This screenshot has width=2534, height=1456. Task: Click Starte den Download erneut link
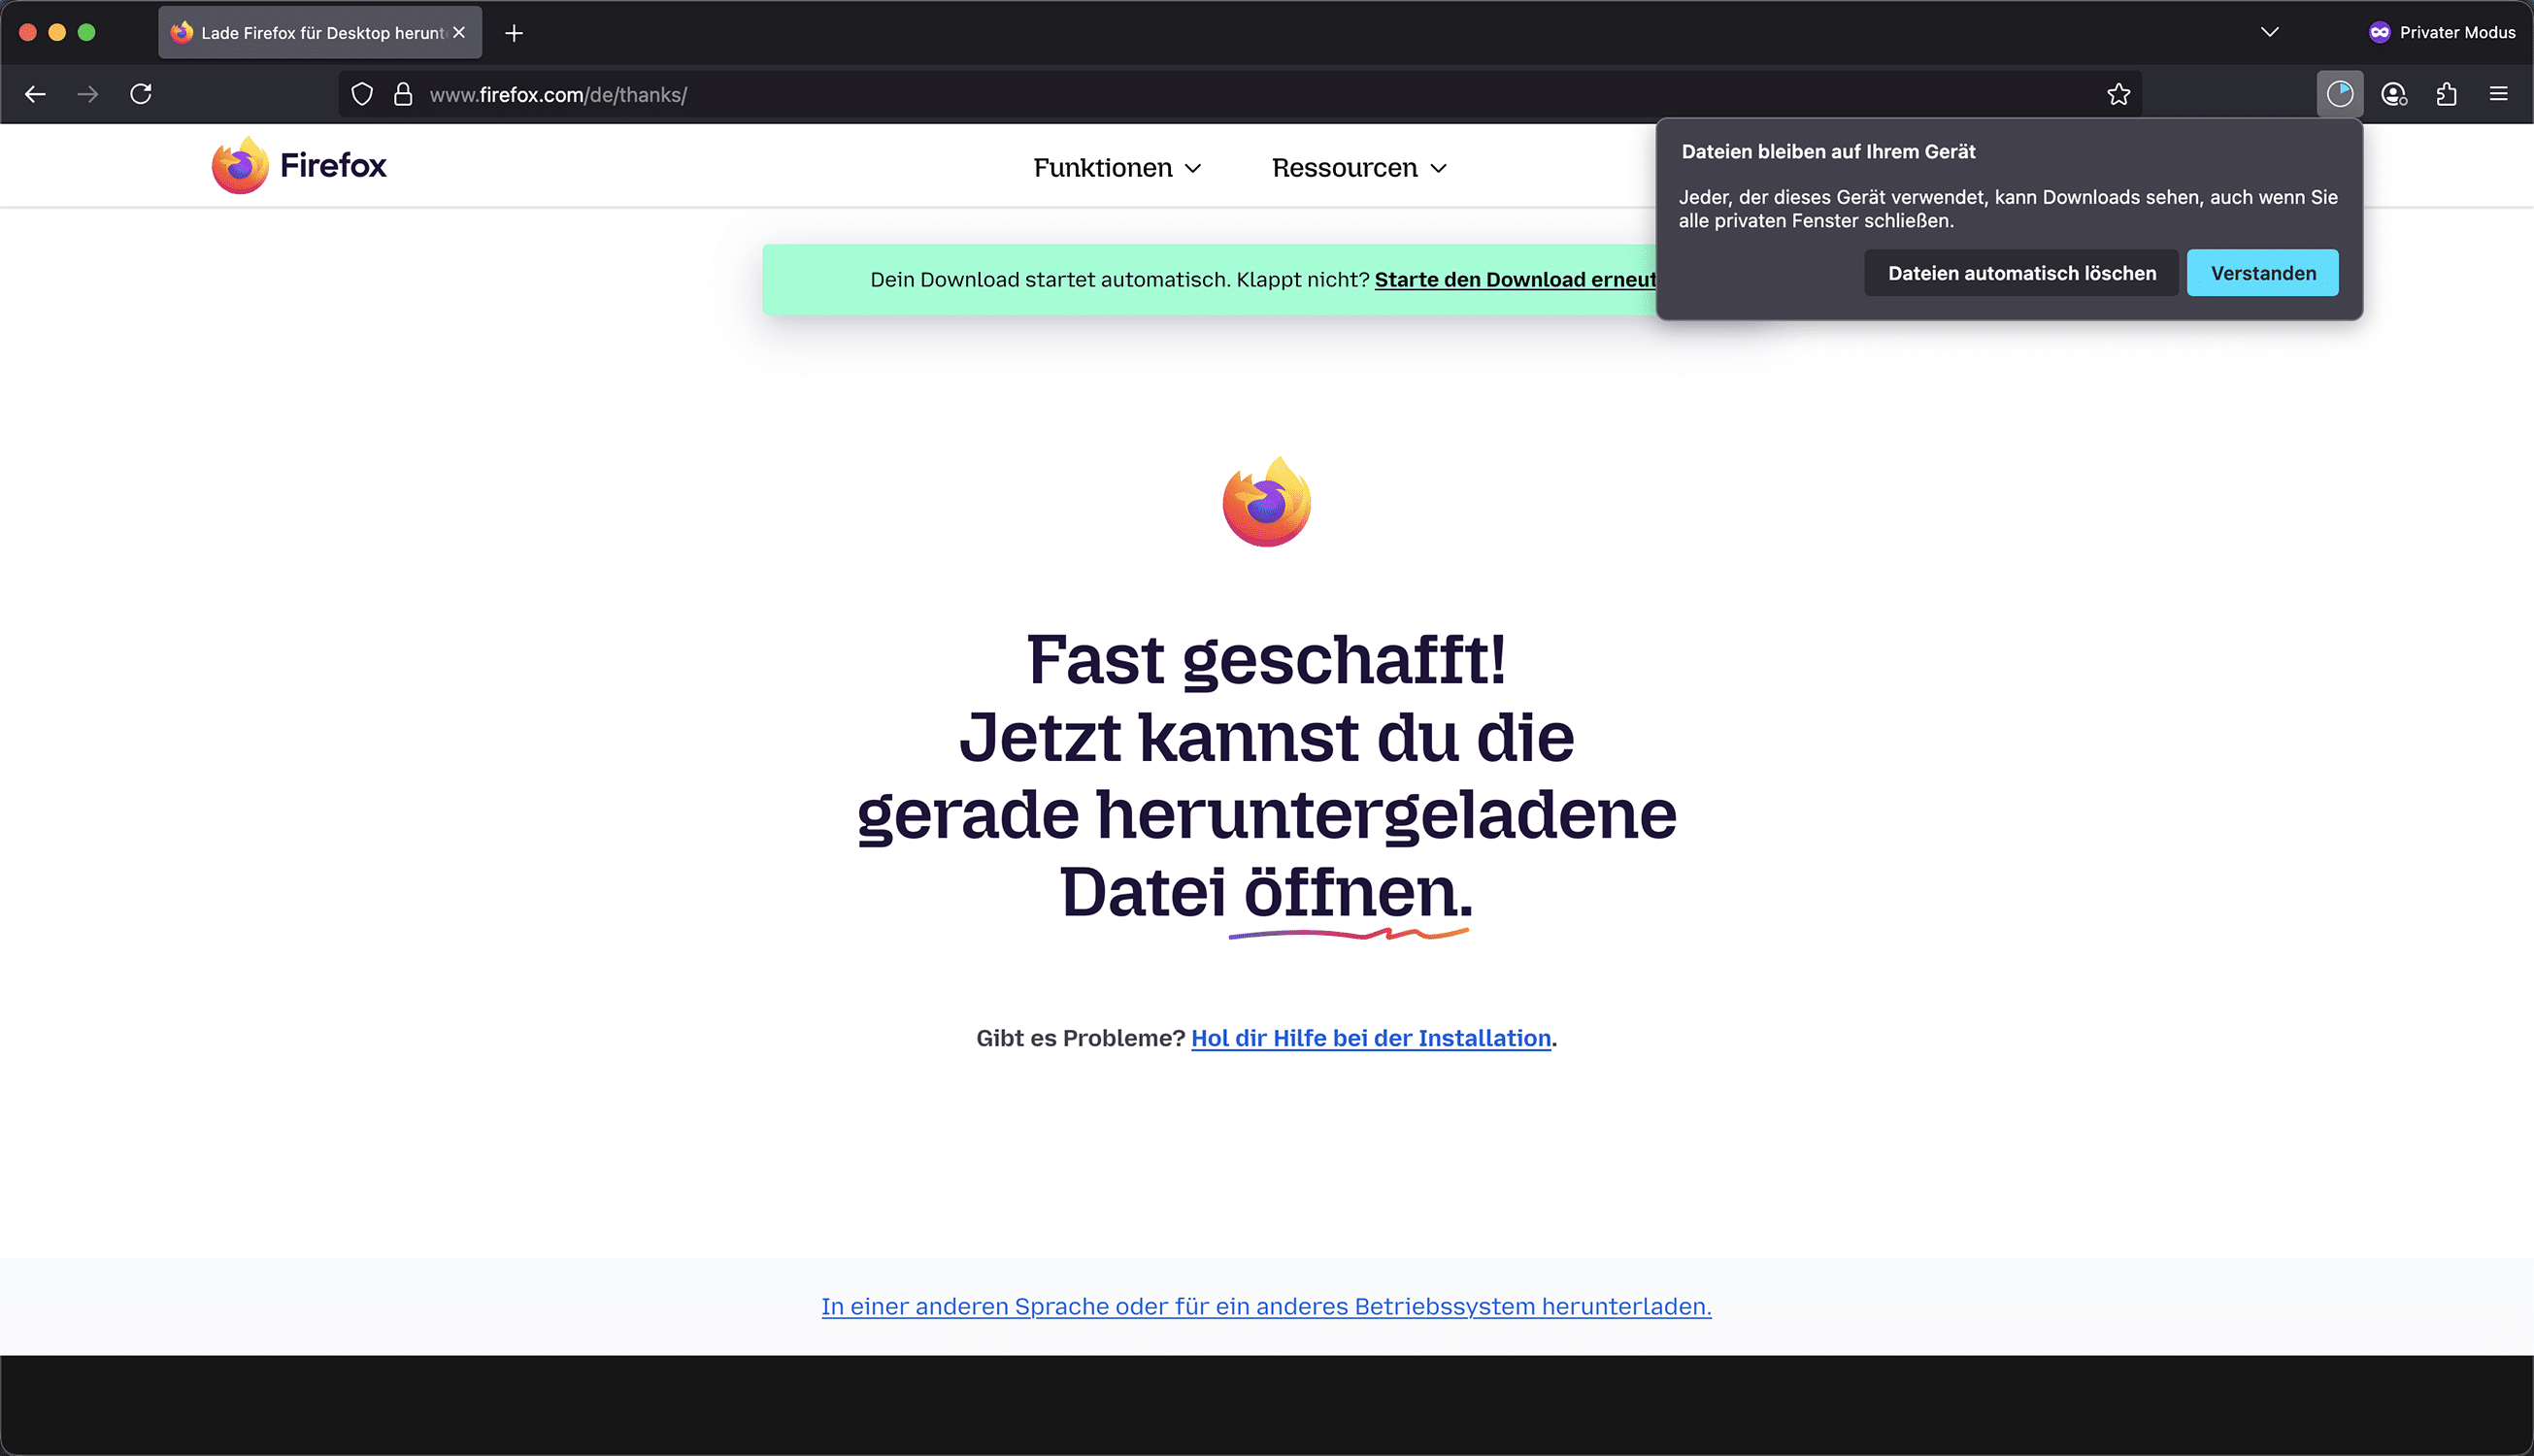1515,280
